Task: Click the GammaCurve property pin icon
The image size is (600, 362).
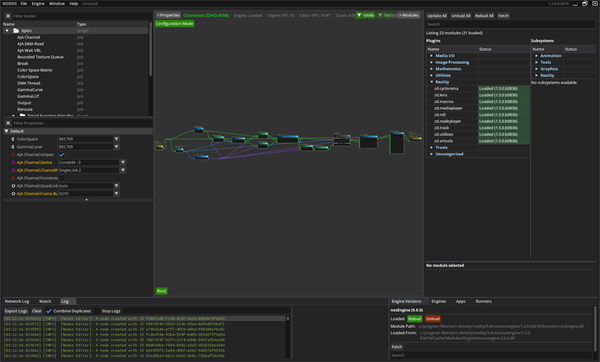Action: [x=13, y=147]
